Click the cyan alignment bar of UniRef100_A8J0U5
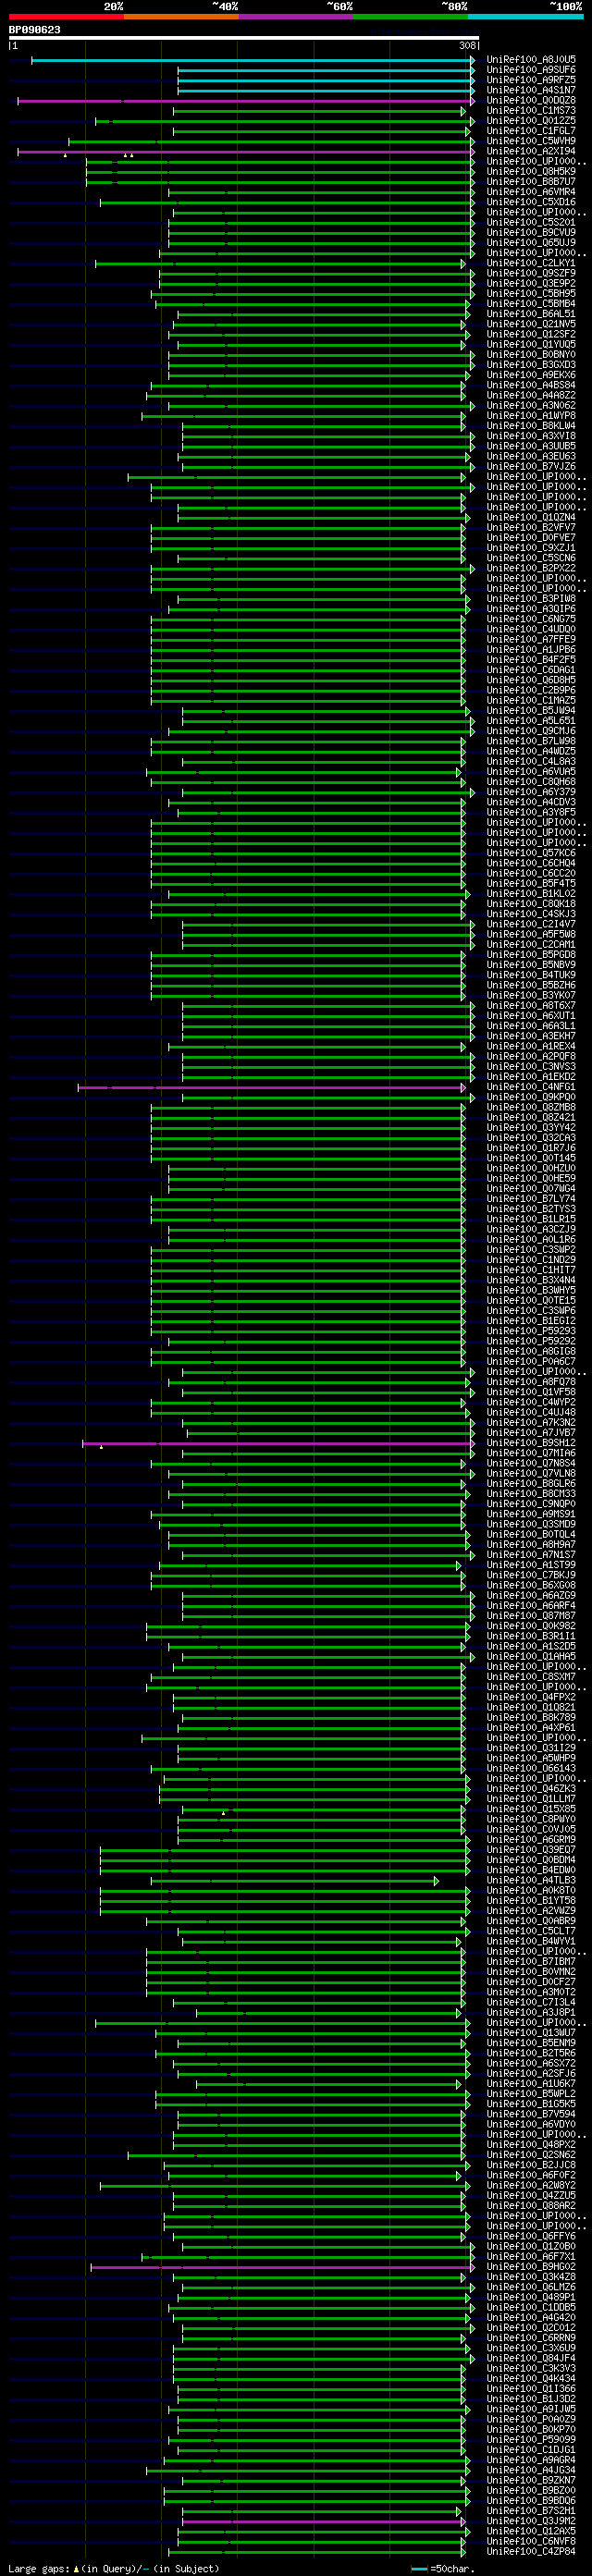The image size is (592, 2576). pos(253,60)
